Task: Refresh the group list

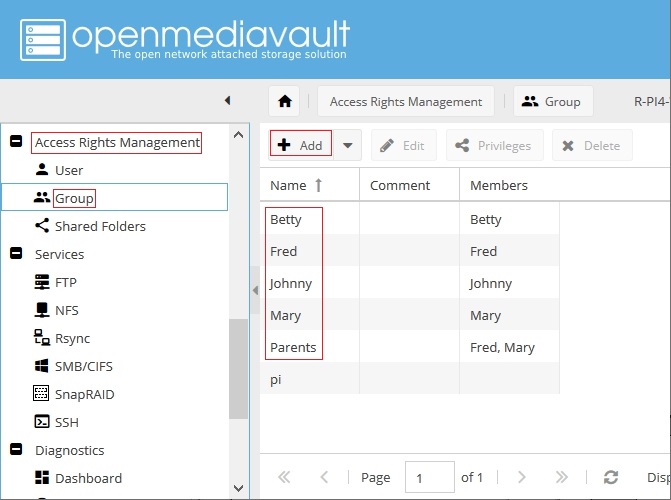Action: pyautogui.click(x=611, y=477)
